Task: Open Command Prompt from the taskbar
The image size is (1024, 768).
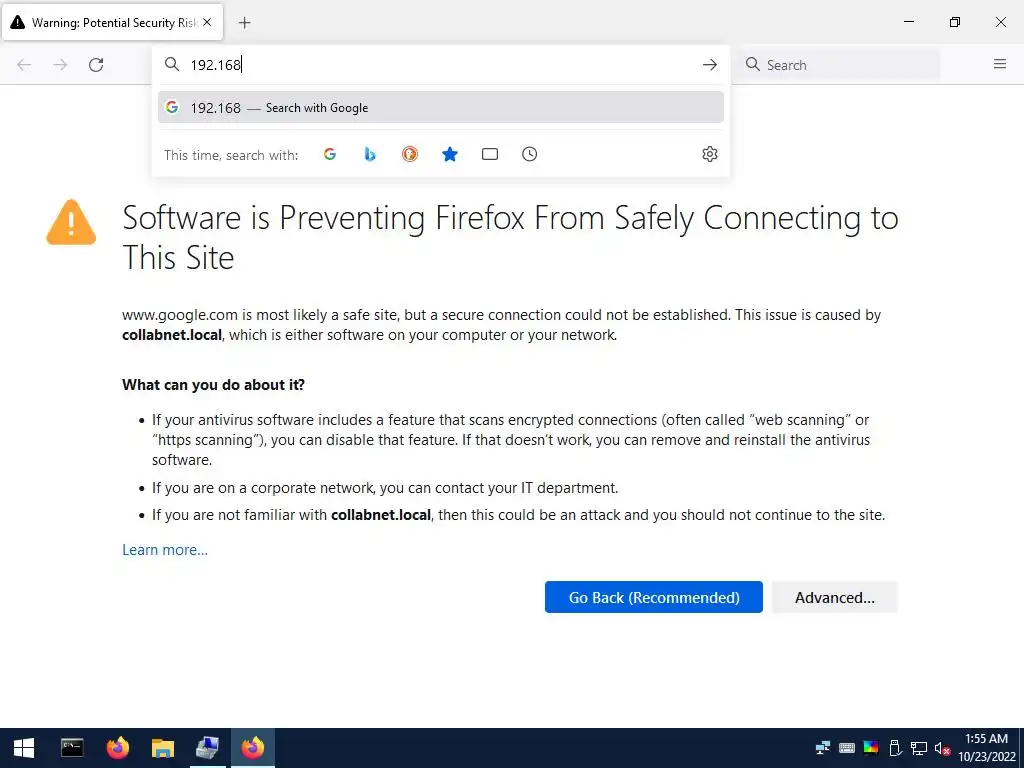Action: click(72, 747)
